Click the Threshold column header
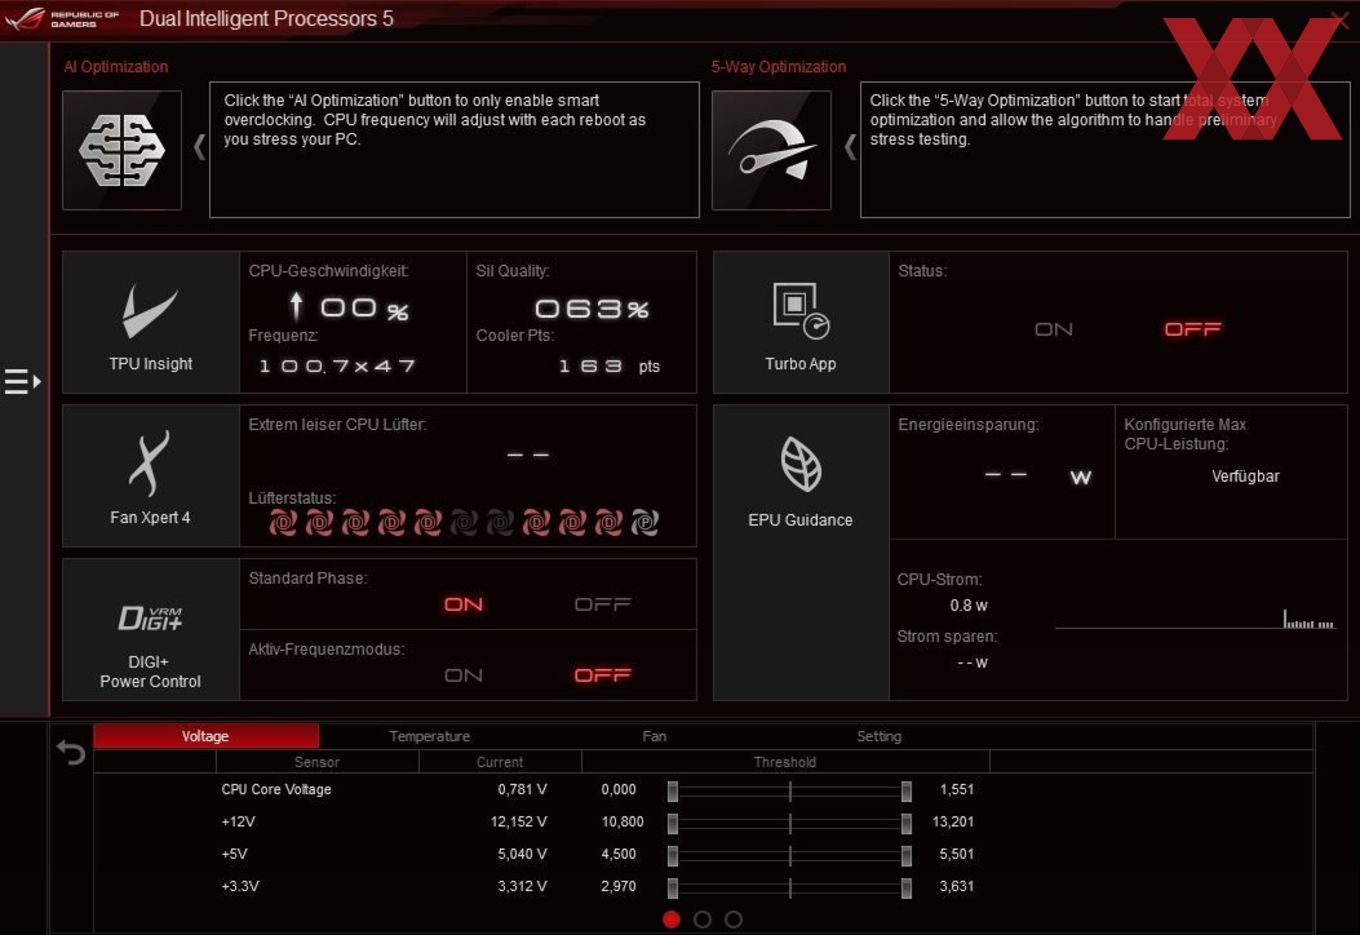 click(x=785, y=762)
